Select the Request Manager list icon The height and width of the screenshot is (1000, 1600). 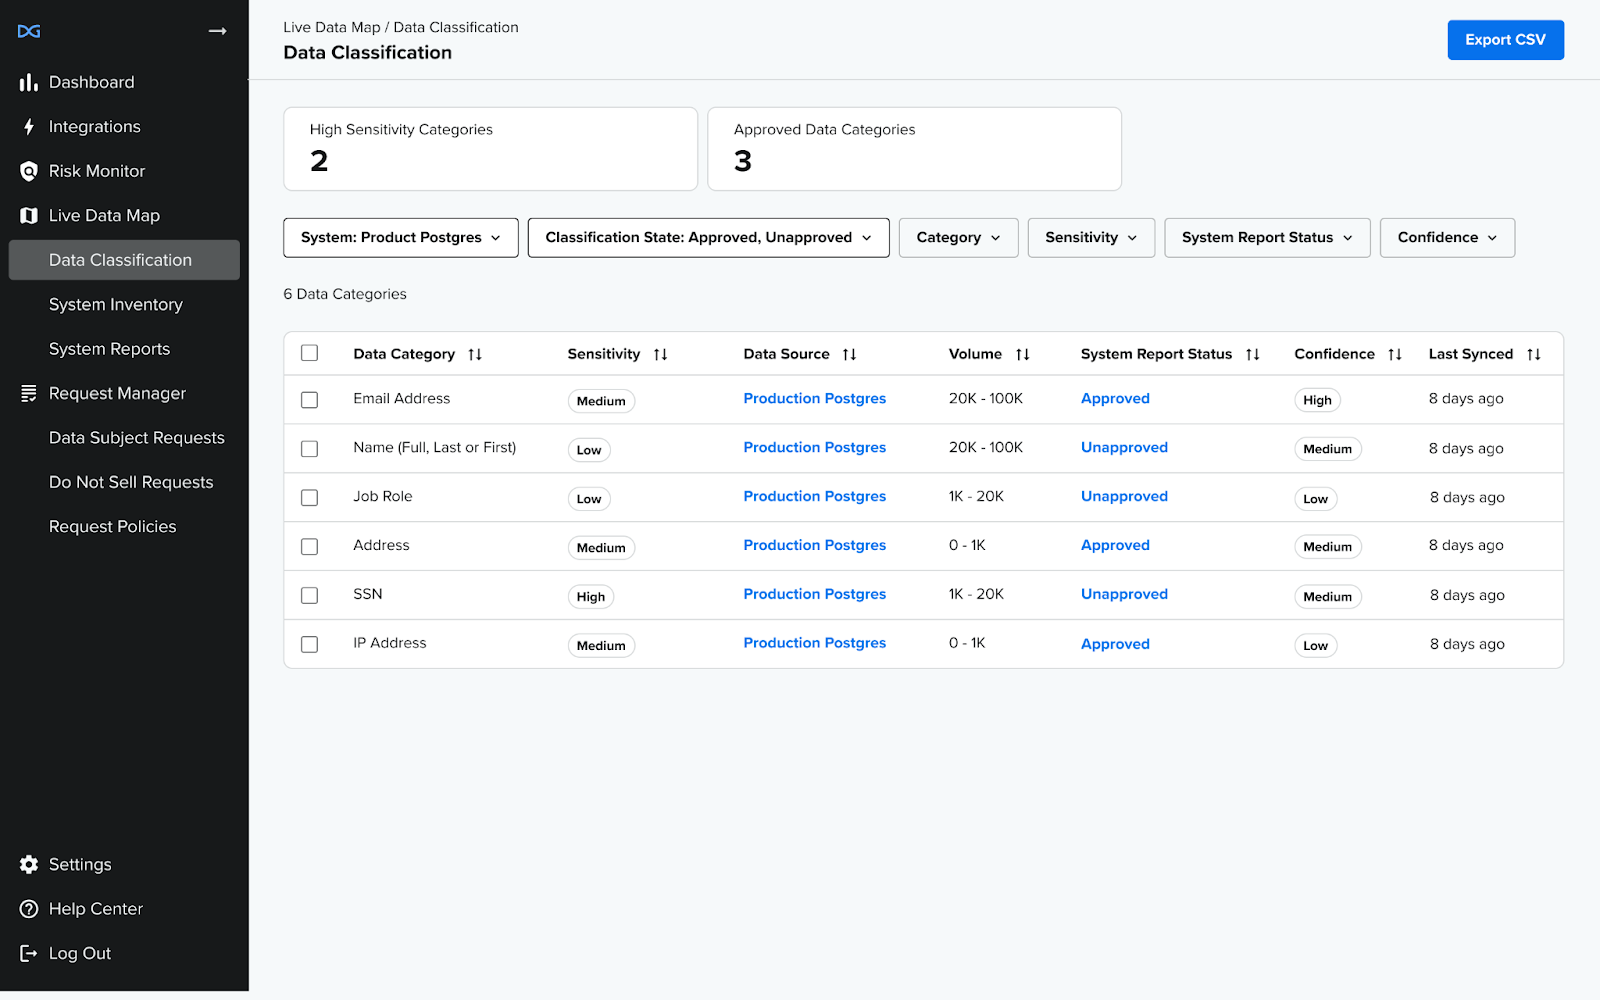[x=29, y=392]
